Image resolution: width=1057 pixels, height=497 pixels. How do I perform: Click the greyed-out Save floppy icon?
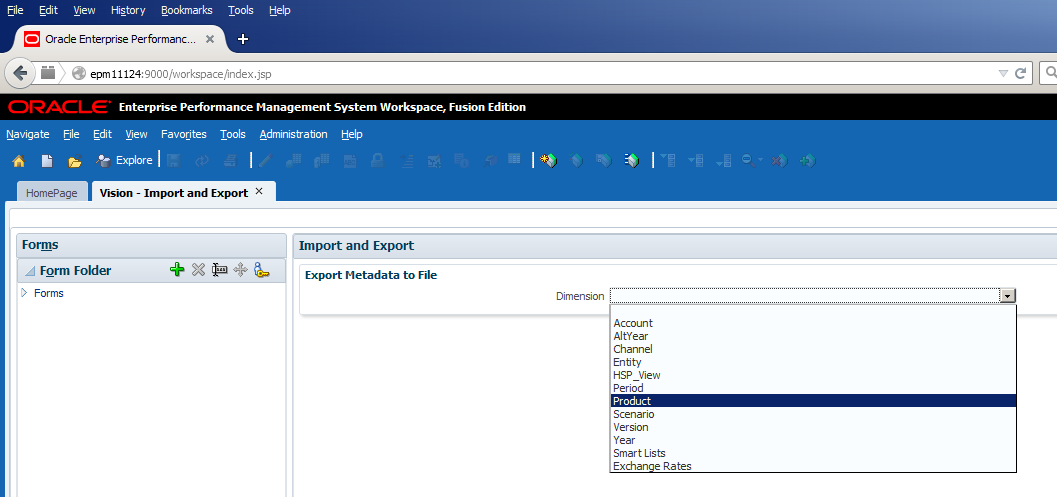pyautogui.click(x=173, y=160)
